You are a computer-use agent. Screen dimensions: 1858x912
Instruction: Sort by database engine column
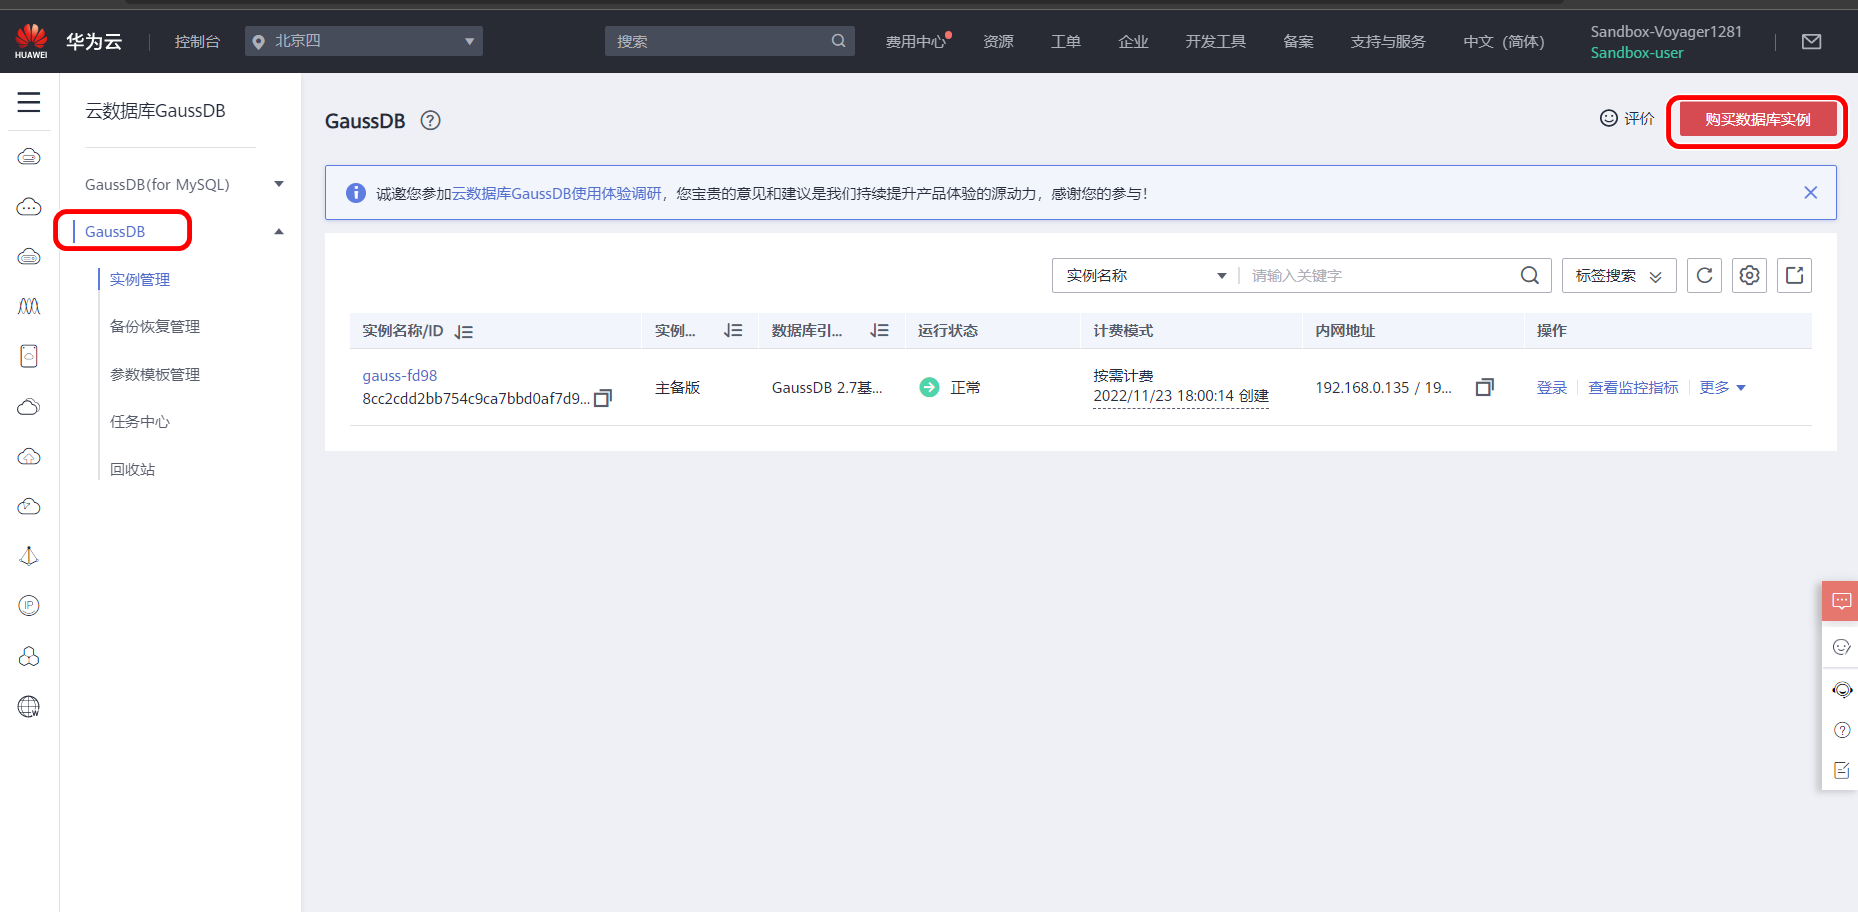point(879,330)
